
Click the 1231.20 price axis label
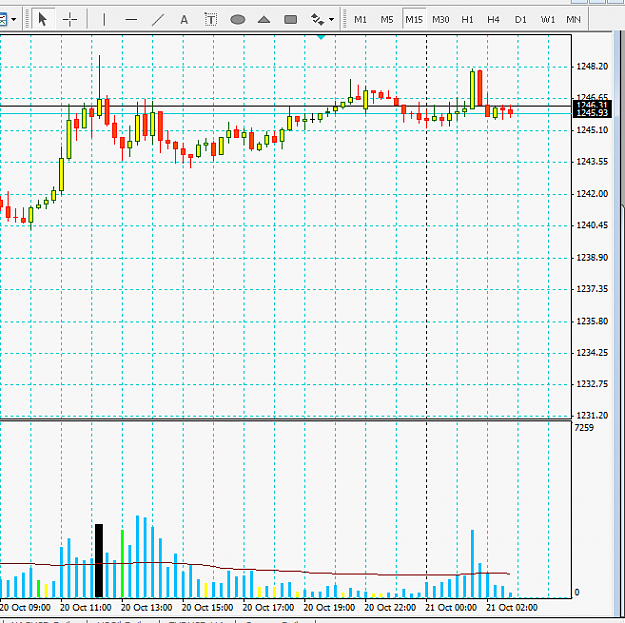[x=592, y=415]
